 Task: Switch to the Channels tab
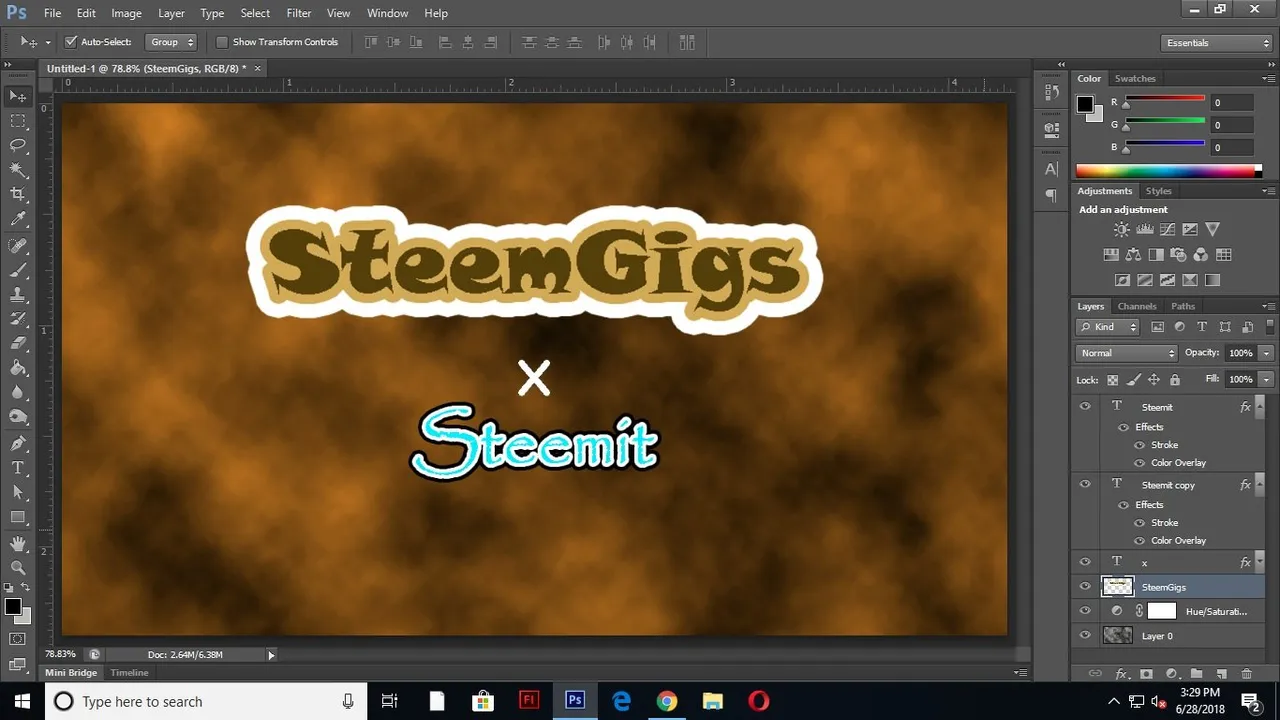pyautogui.click(x=1137, y=306)
